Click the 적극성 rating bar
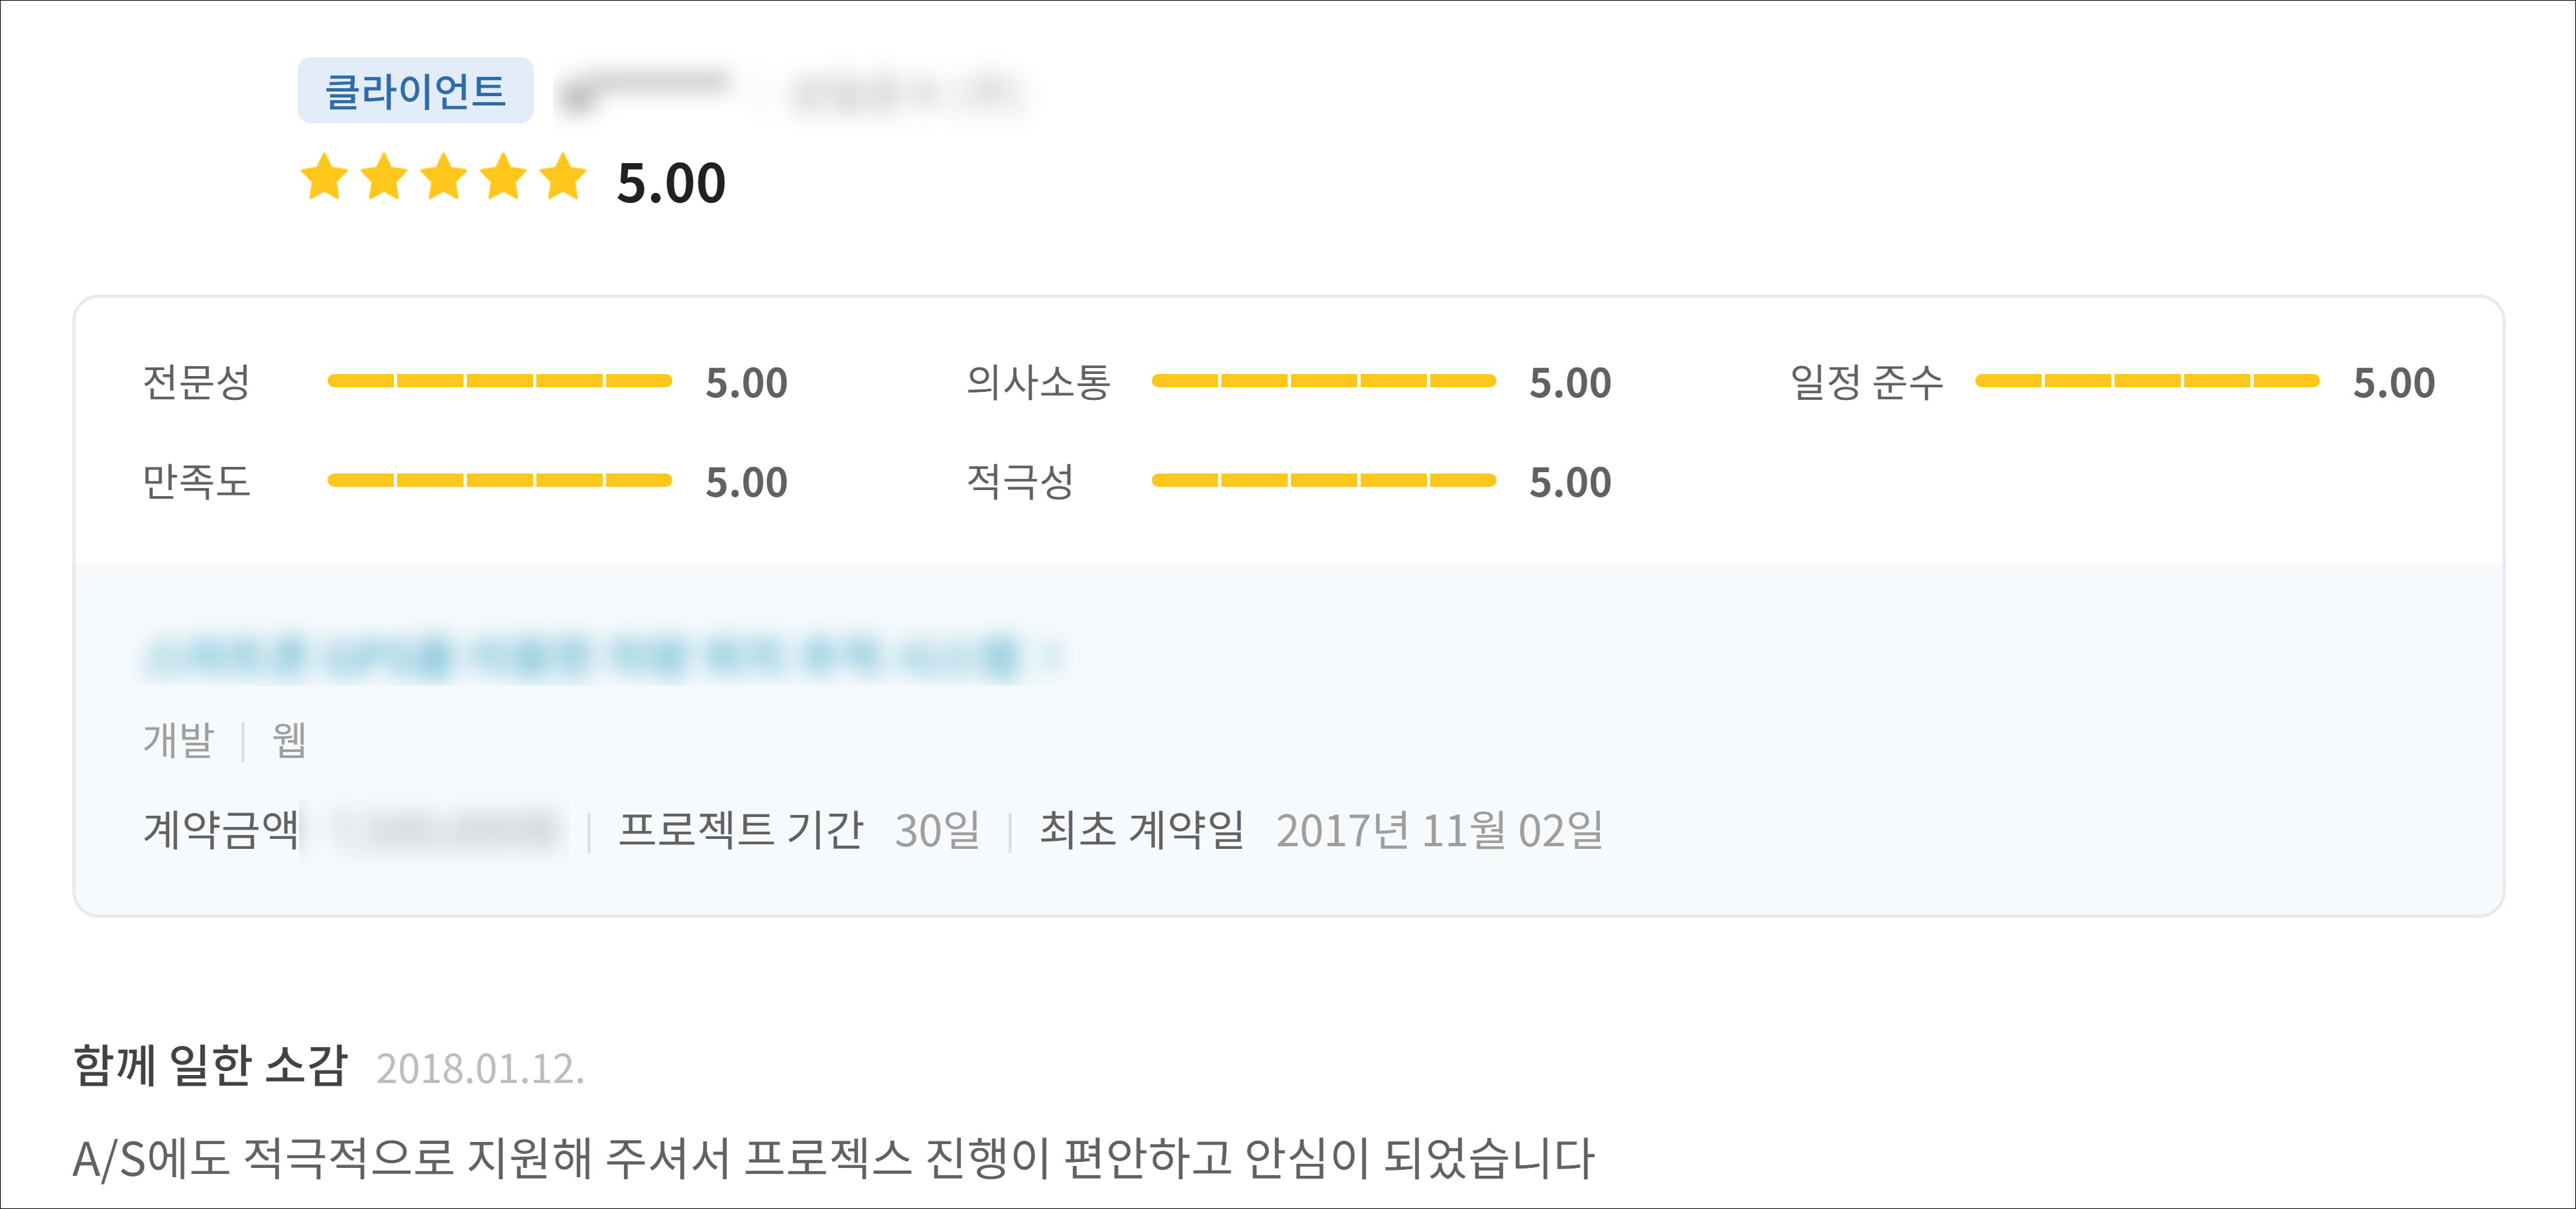 tap(1323, 481)
